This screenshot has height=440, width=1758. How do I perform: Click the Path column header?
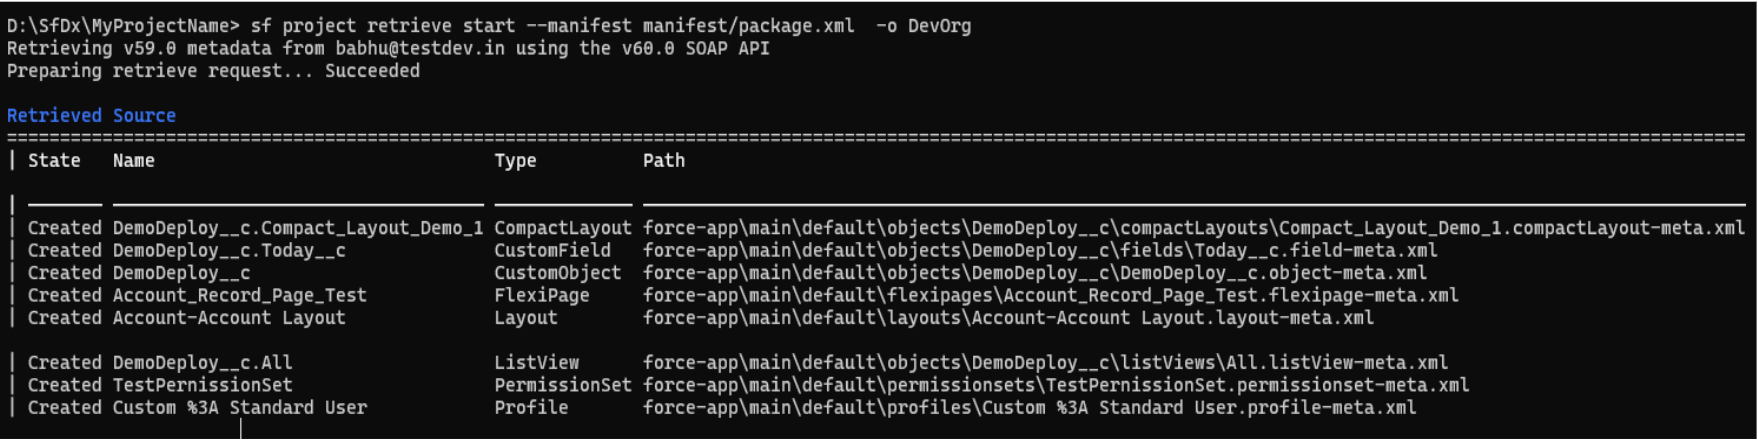664,161
